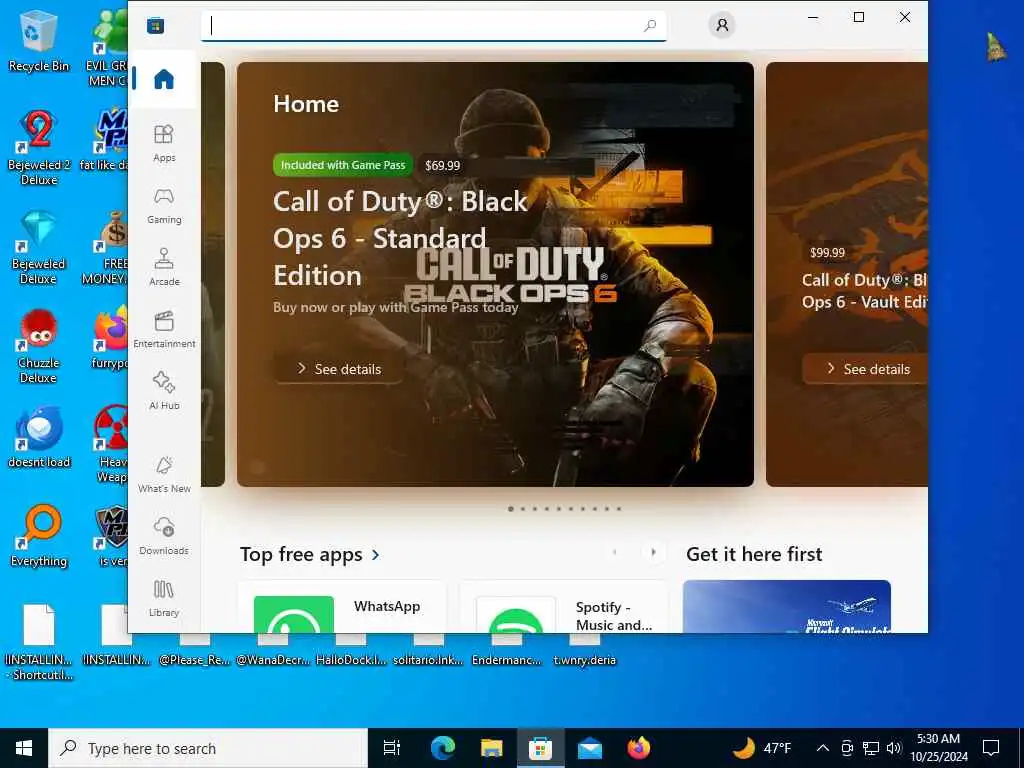Select the @Please_Re... desktop file
Screen dimensions: 1024x768
pyautogui.click(x=195, y=650)
